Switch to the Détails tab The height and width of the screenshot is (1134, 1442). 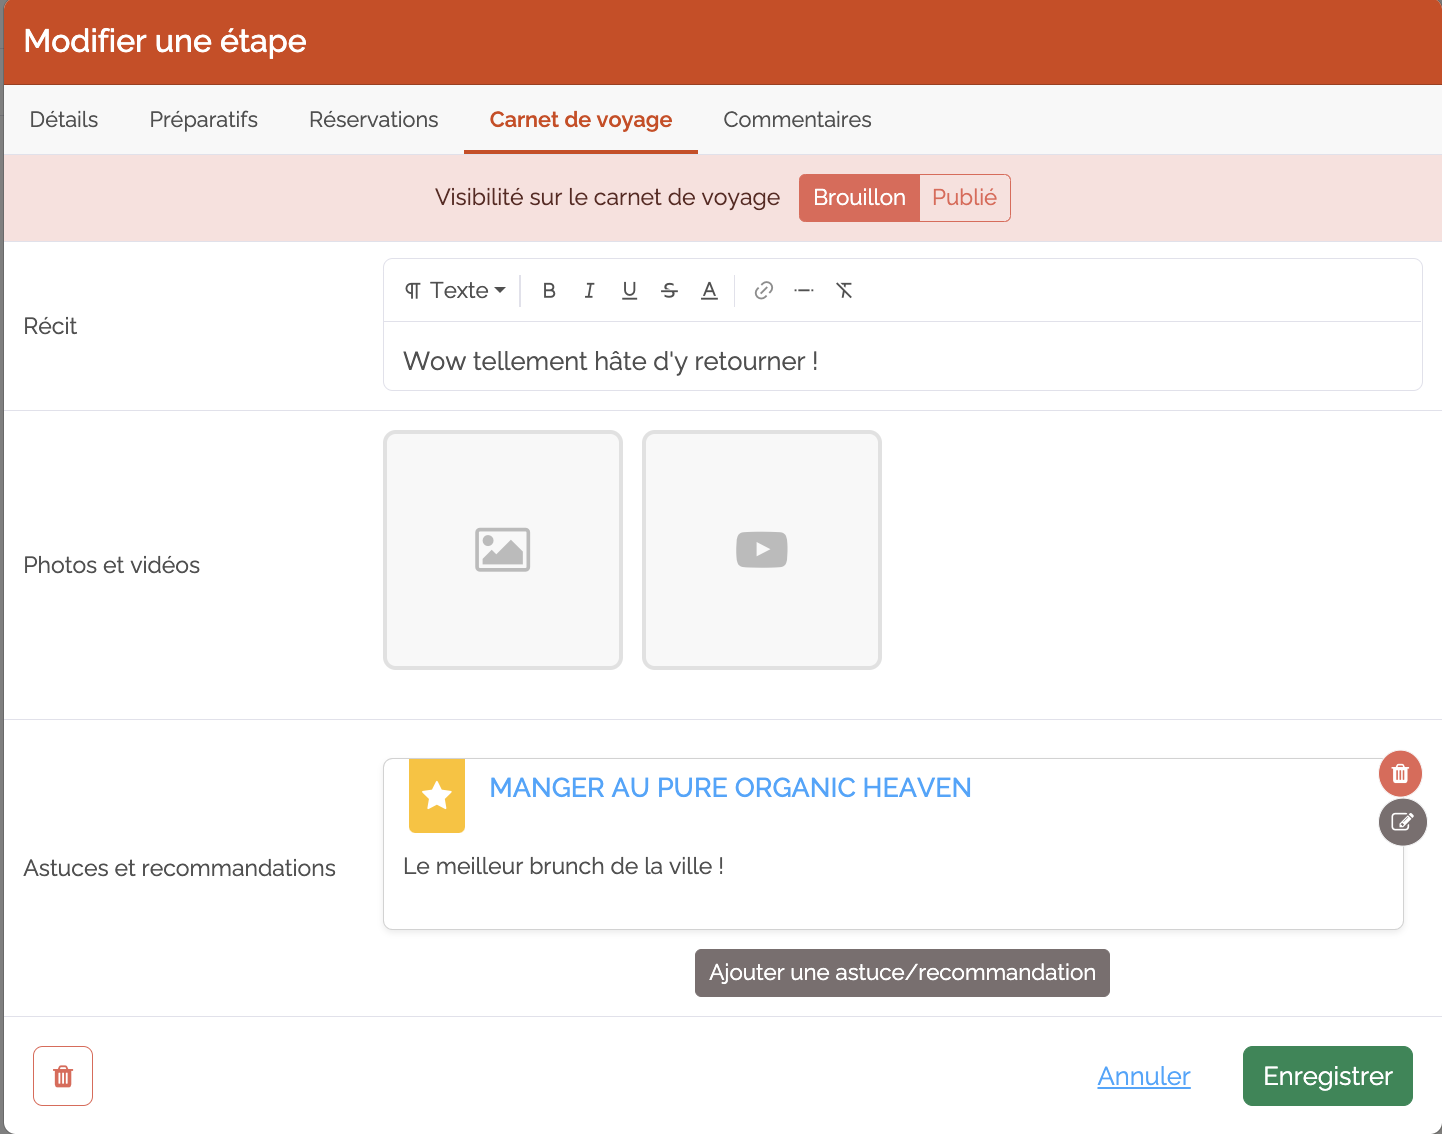(64, 120)
